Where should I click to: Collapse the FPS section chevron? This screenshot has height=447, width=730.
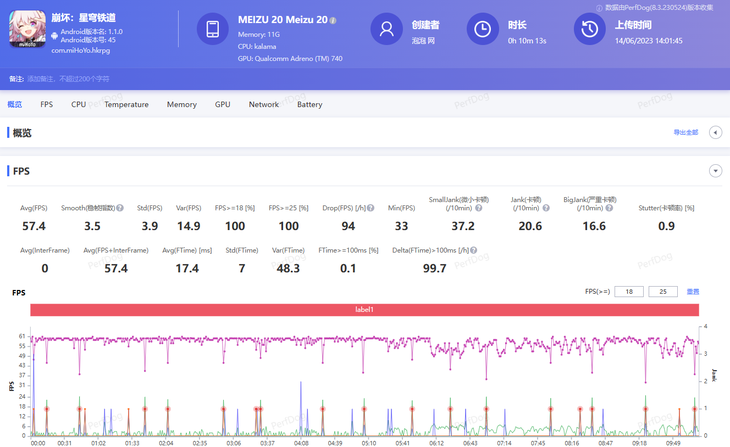716,171
